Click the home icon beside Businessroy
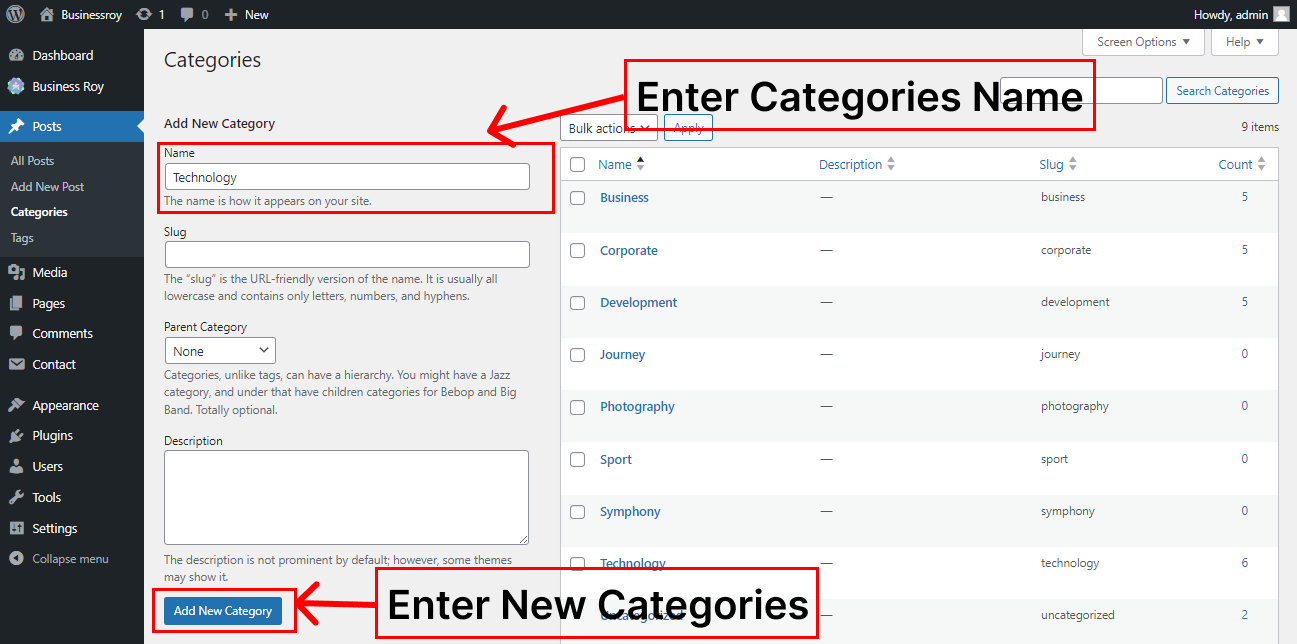1297x644 pixels. pyautogui.click(x=47, y=15)
